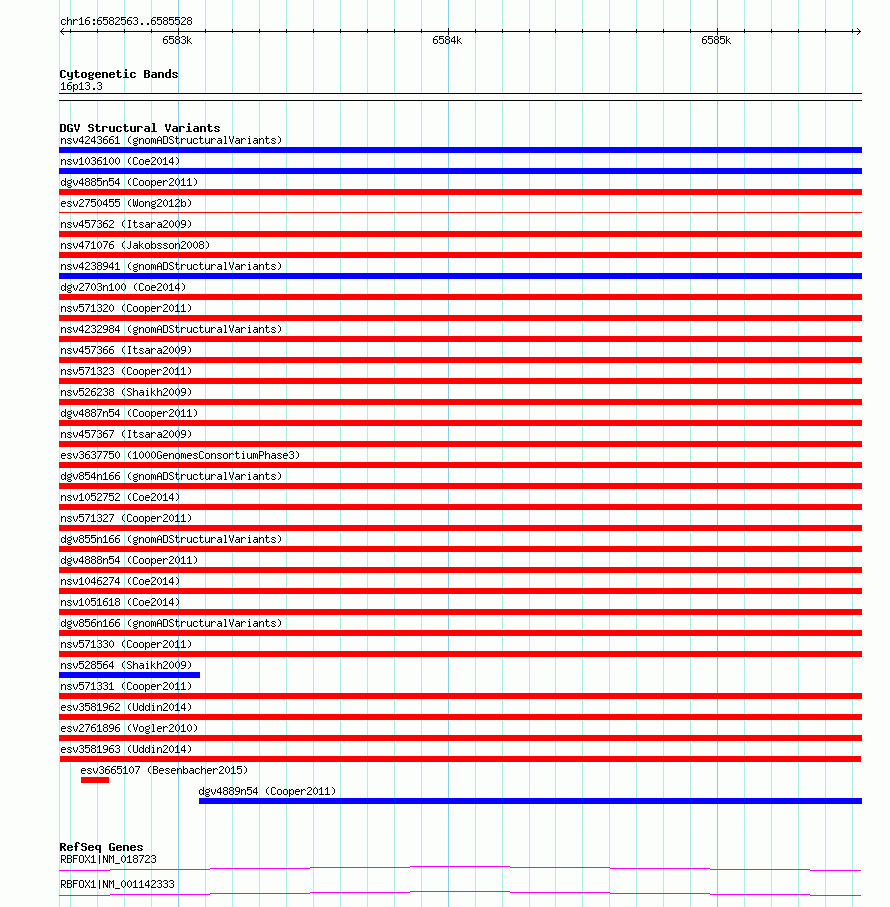Click the 6584k ruler tick label
The height and width of the screenshot is (907, 890).
tap(447, 40)
